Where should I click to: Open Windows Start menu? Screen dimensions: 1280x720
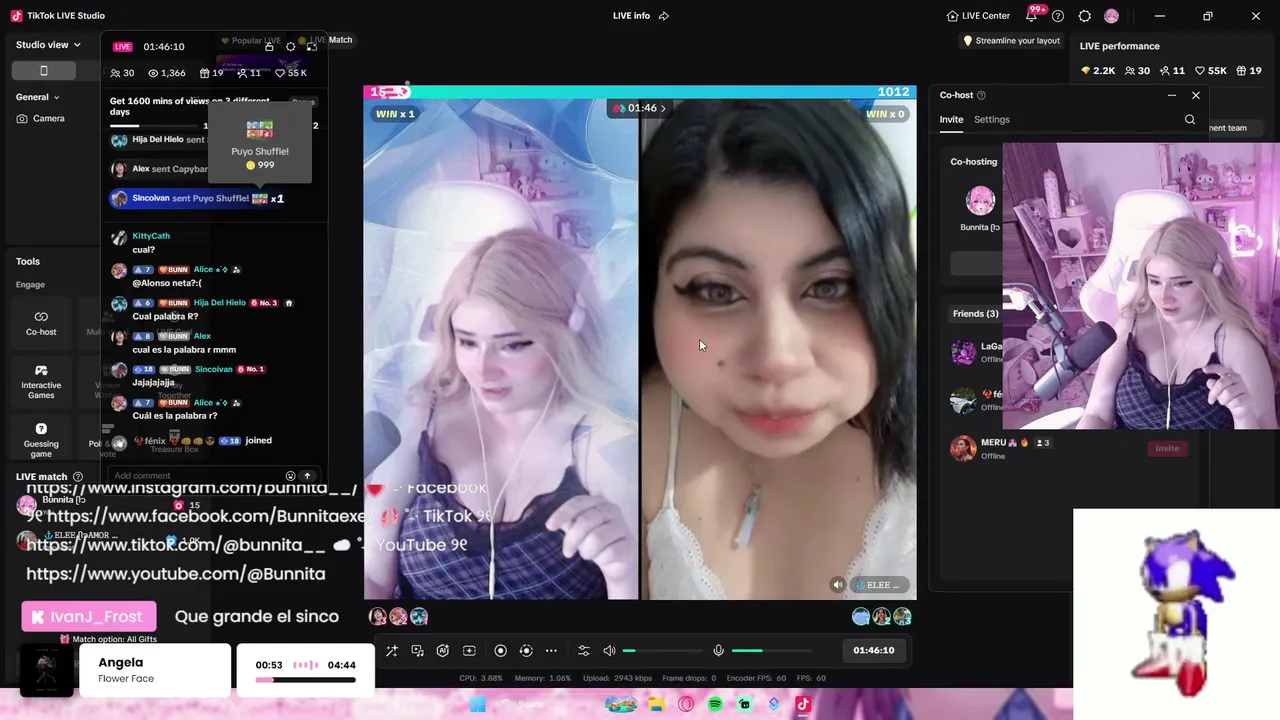point(478,704)
